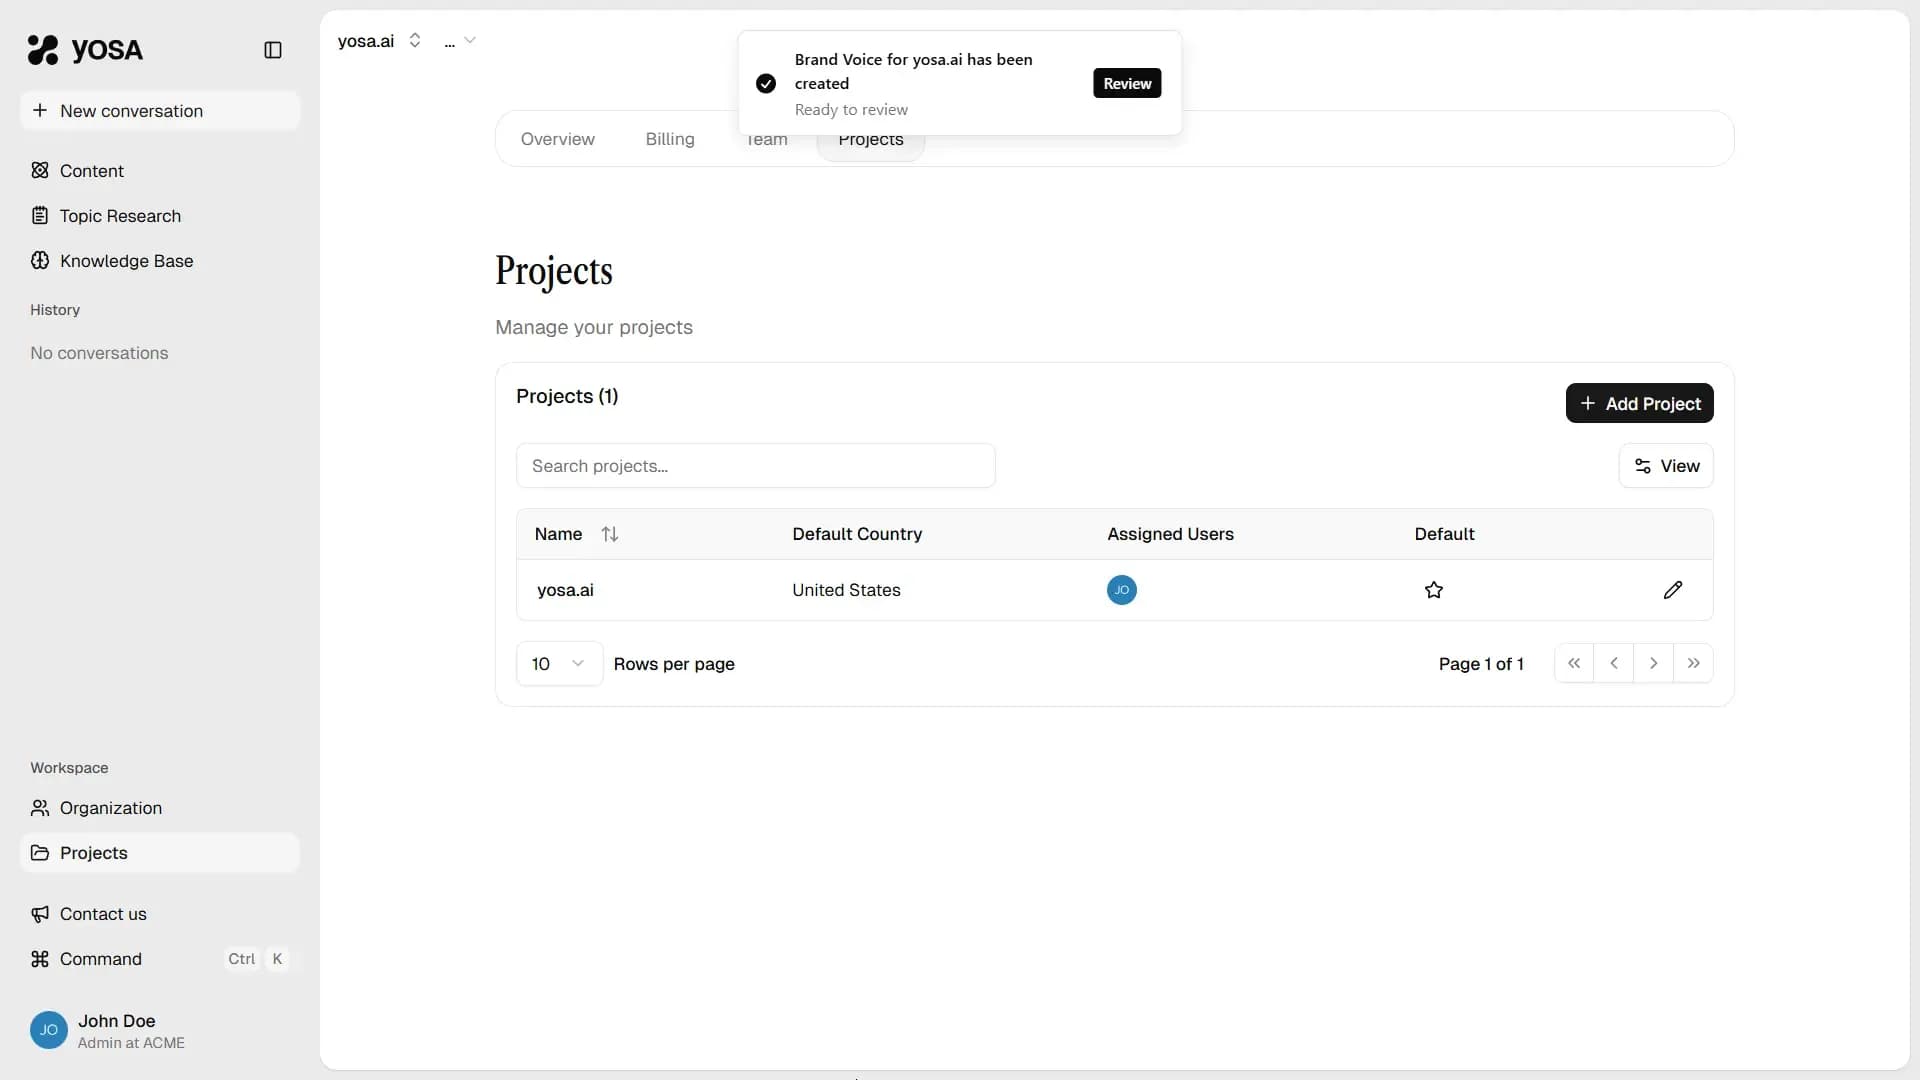Jump to last page arrow
The width and height of the screenshot is (1920, 1080).
1693,663
